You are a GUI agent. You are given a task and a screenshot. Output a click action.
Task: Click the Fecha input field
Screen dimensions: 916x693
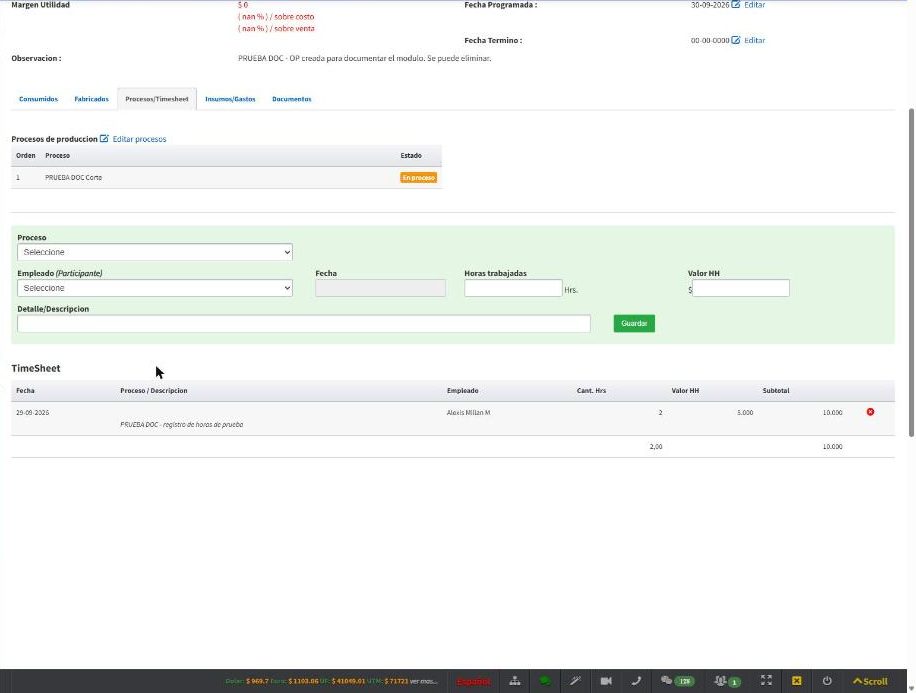tap(380, 288)
